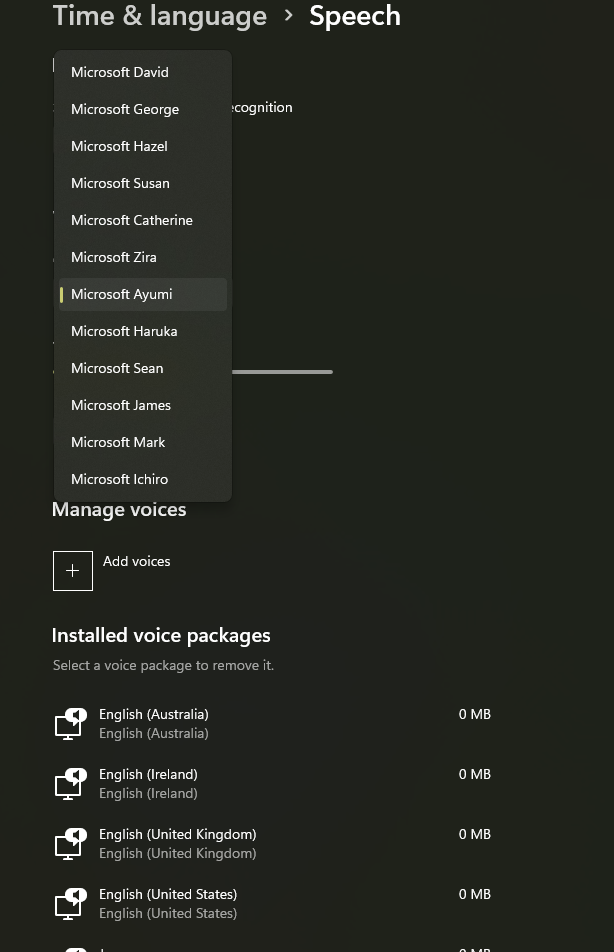Click 0 MB size of English (United States)
614x952 pixels.
(x=475, y=894)
